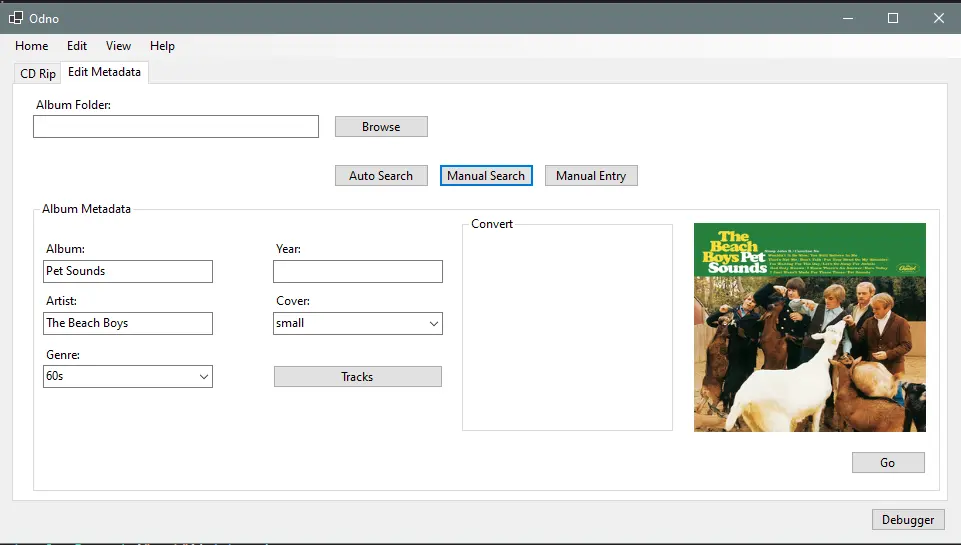Open the Tracks list button

point(358,377)
